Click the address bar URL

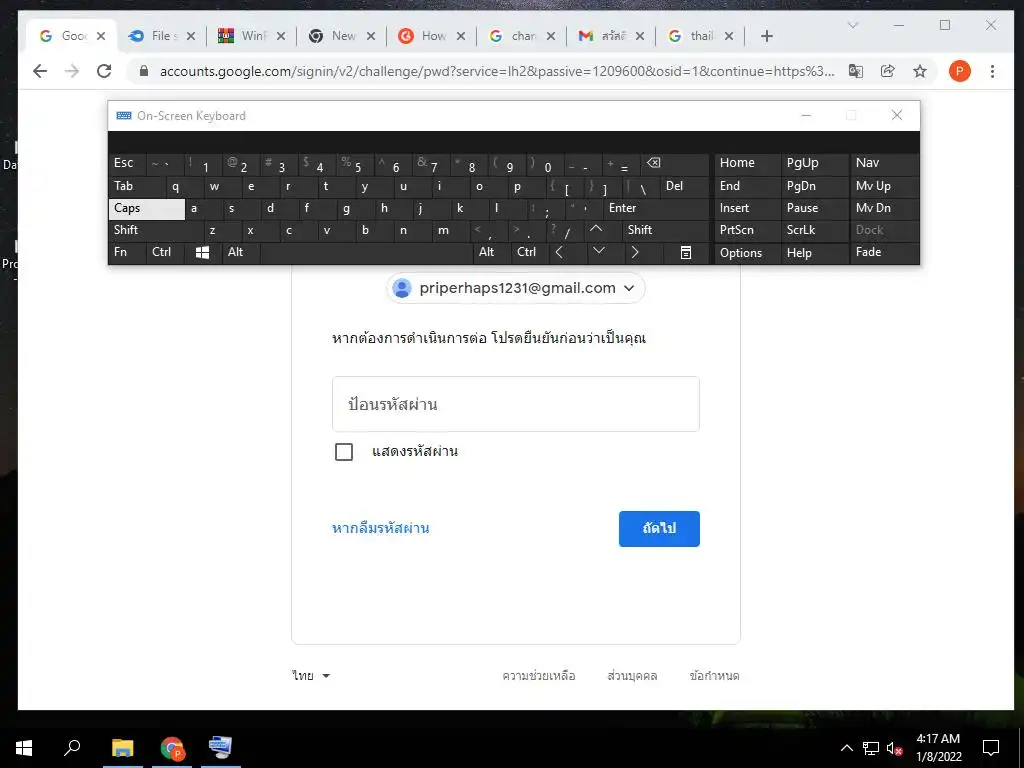497,71
